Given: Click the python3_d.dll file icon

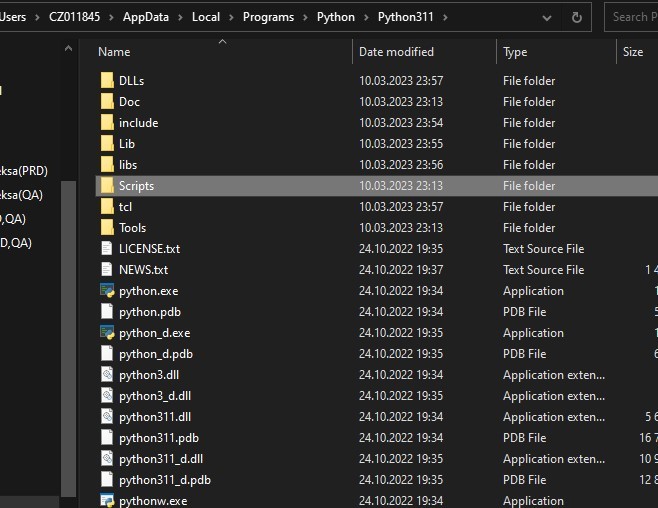Looking at the screenshot, I should (x=107, y=395).
